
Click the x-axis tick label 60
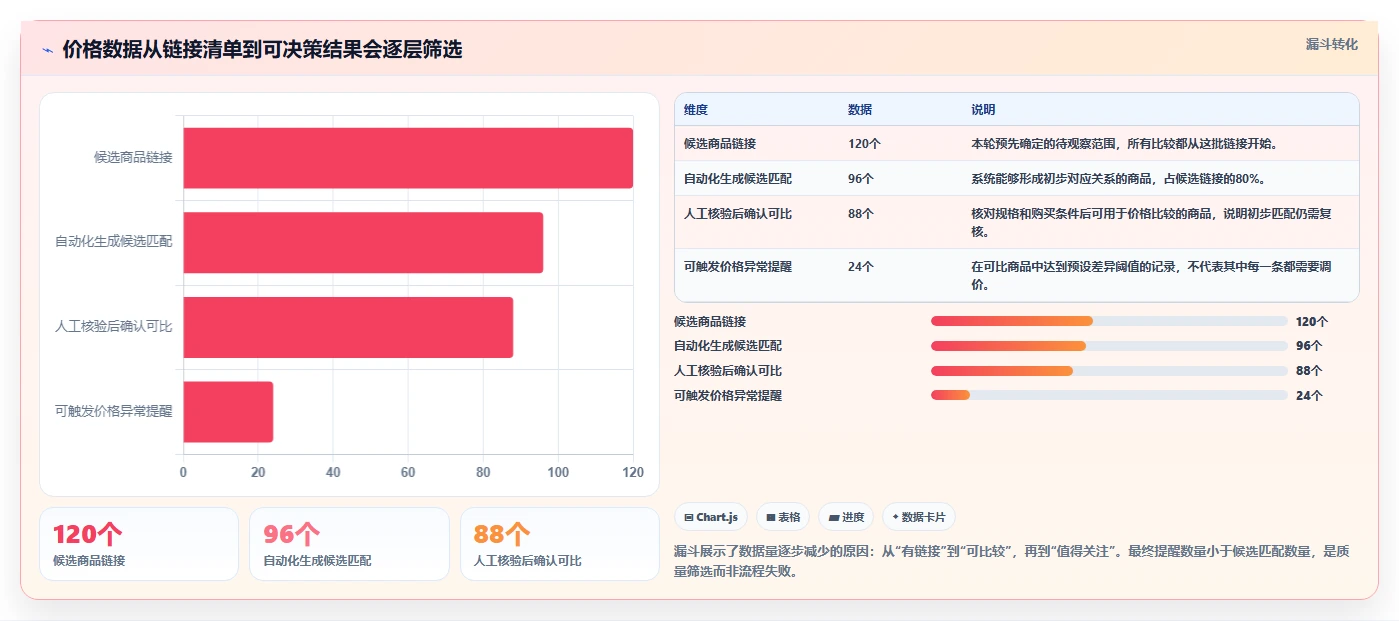click(x=408, y=472)
